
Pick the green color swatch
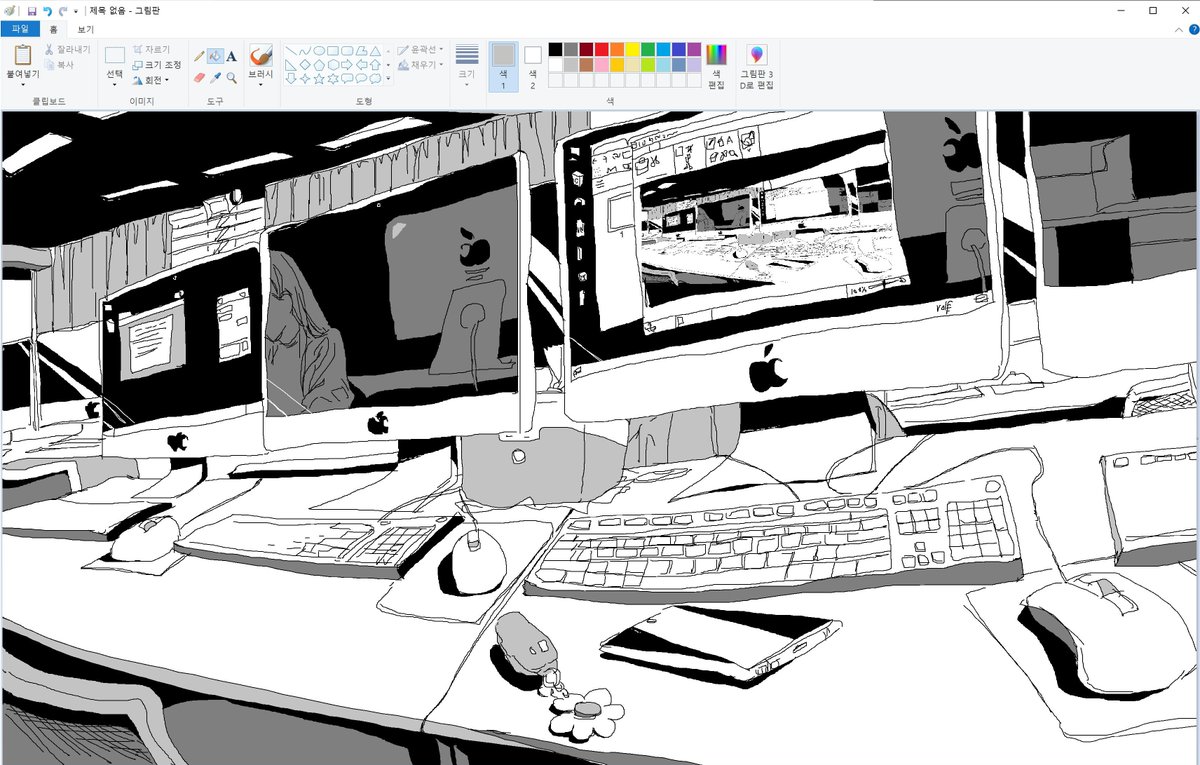649,49
